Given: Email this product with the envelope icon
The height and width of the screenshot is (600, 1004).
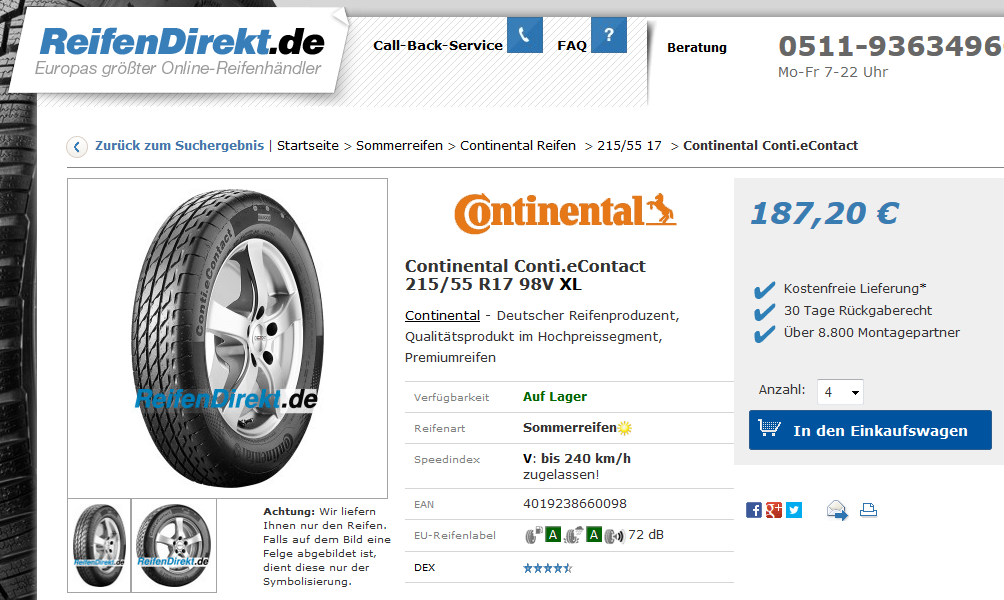Looking at the screenshot, I should point(837,510).
